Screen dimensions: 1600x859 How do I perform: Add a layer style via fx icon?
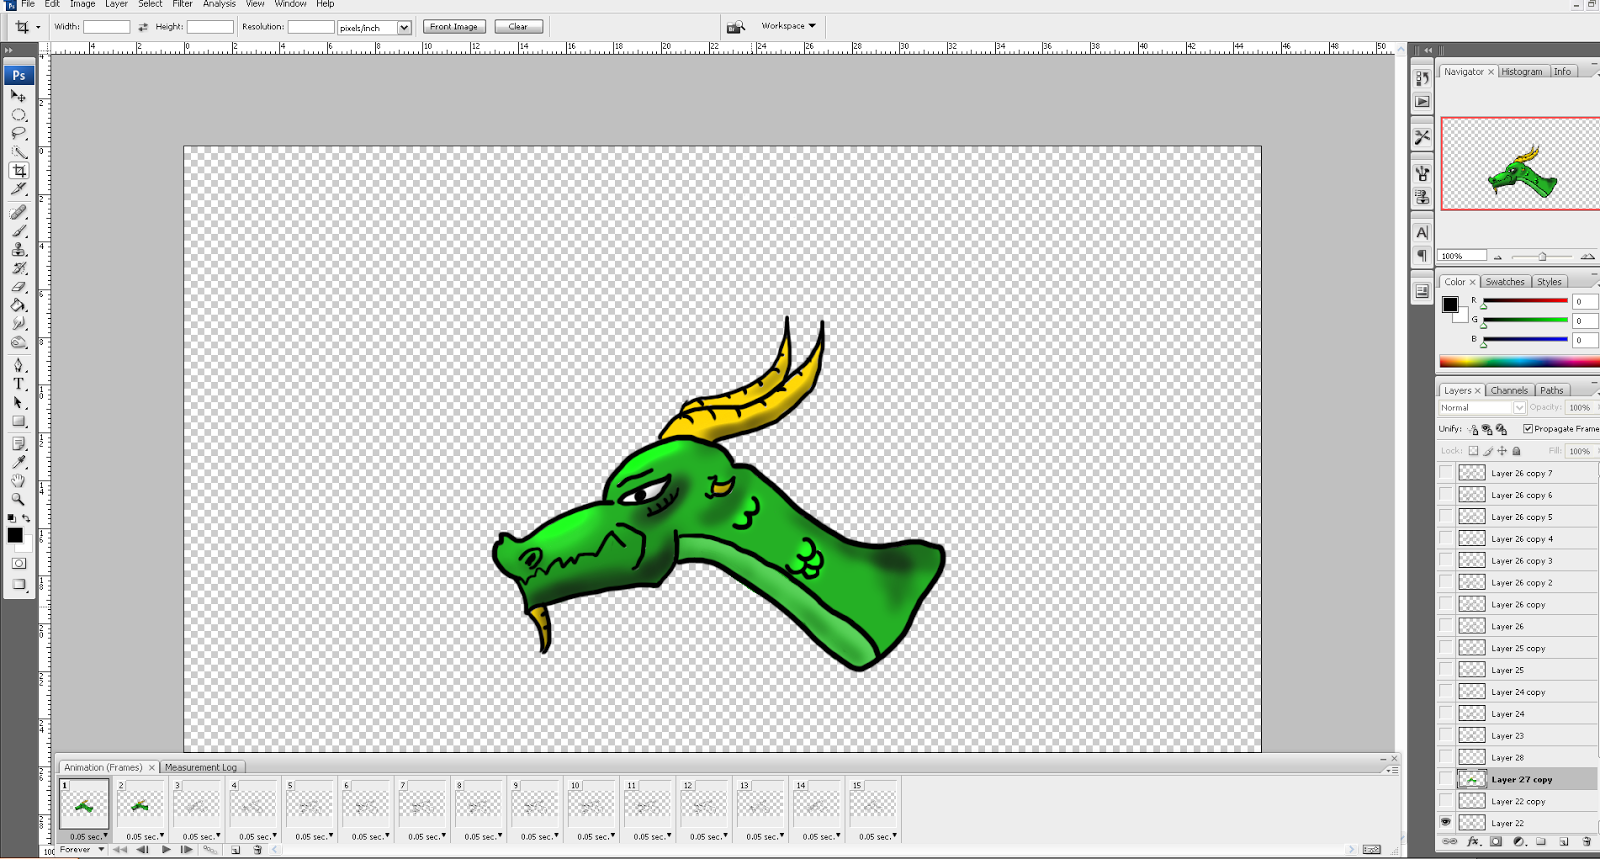(x=1473, y=842)
